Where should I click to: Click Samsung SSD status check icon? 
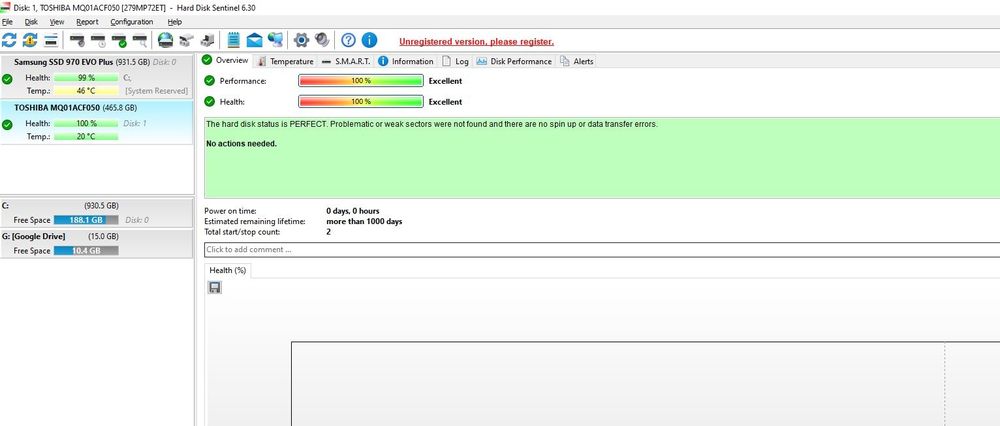[x=7, y=79]
